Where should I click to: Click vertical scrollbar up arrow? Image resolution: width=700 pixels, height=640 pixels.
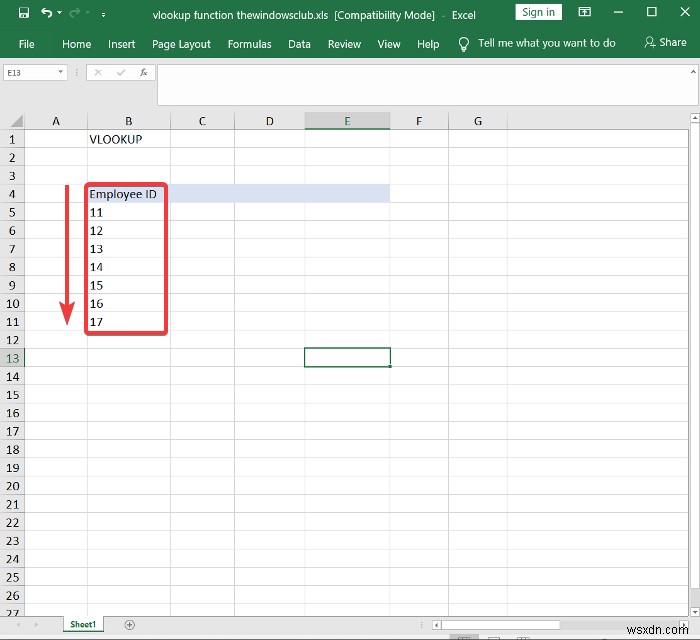coord(695,118)
